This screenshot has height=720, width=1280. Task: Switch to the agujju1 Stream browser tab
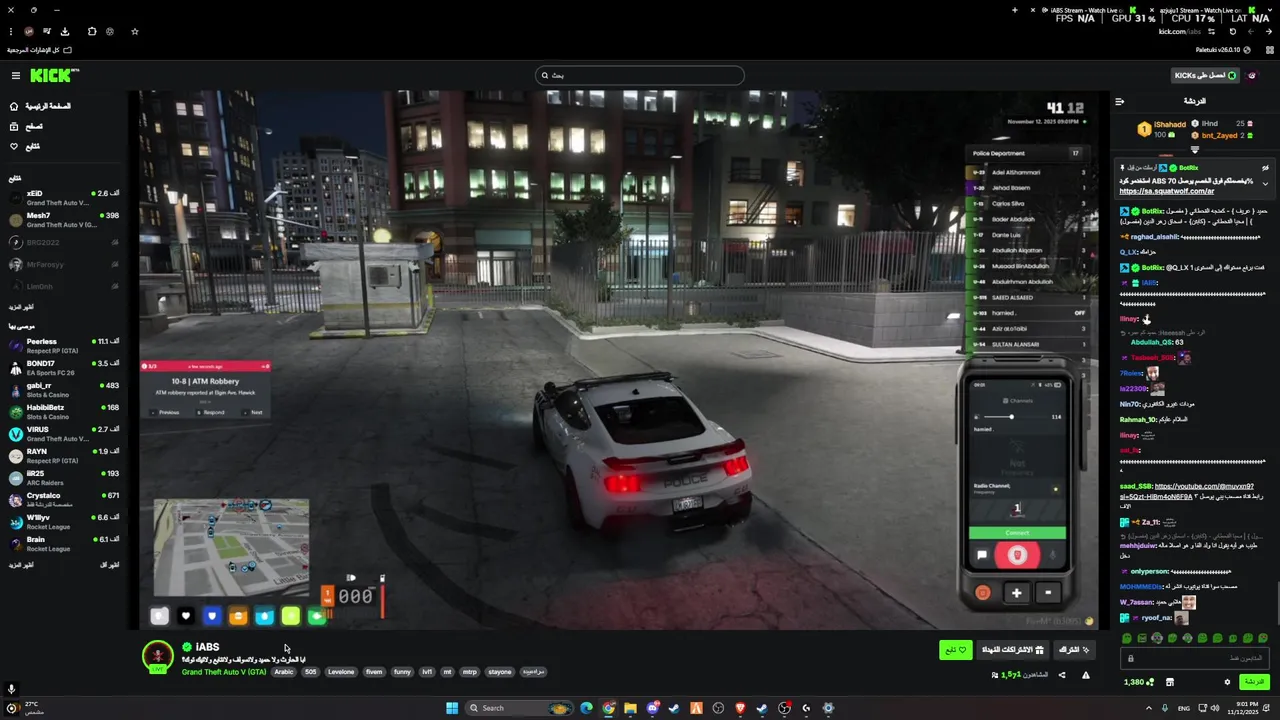pyautogui.click(x=1206, y=10)
